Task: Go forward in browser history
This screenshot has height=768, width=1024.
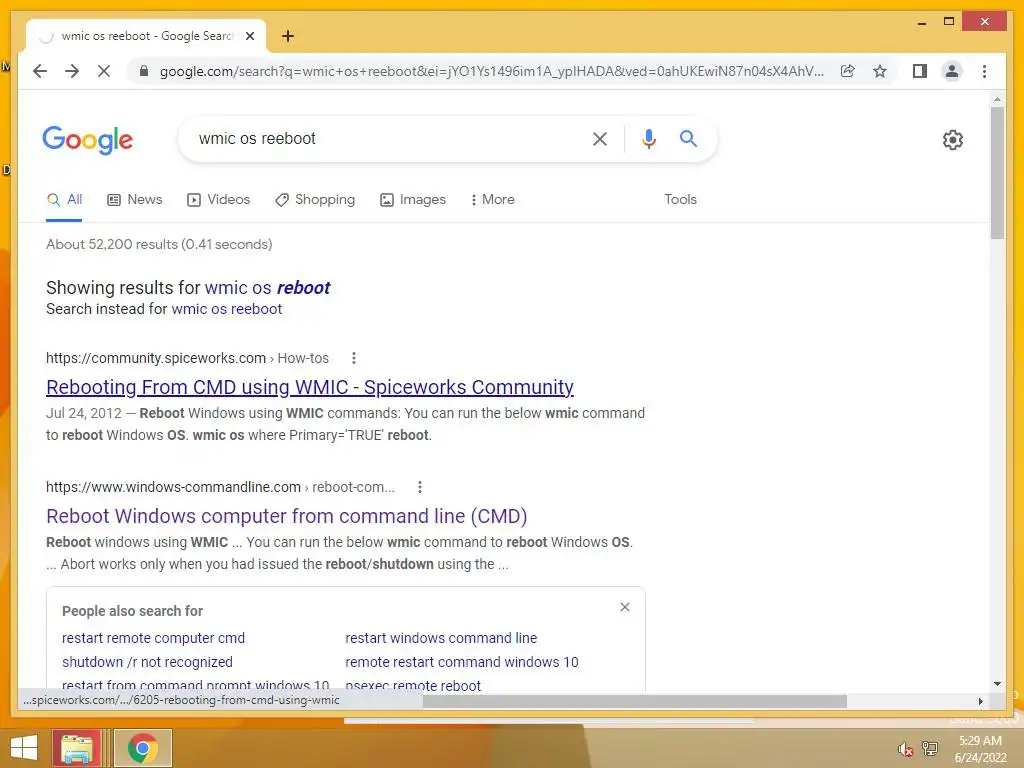Action: [x=72, y=71]
